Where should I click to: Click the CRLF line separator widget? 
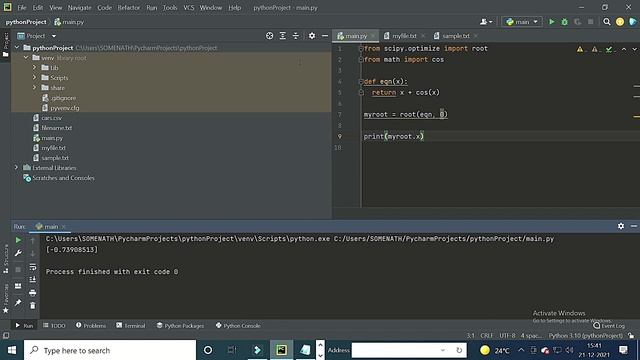coord(487,336)
